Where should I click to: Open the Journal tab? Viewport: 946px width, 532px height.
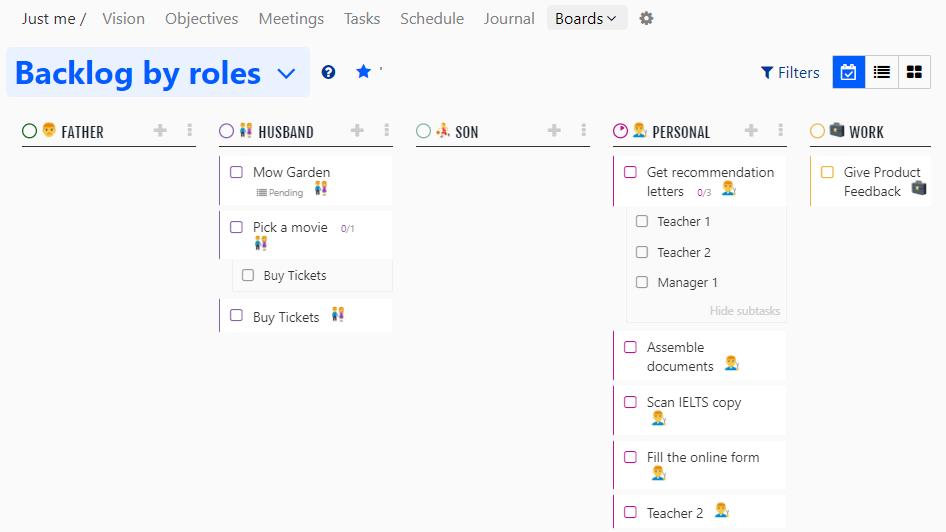click(509, 18)
